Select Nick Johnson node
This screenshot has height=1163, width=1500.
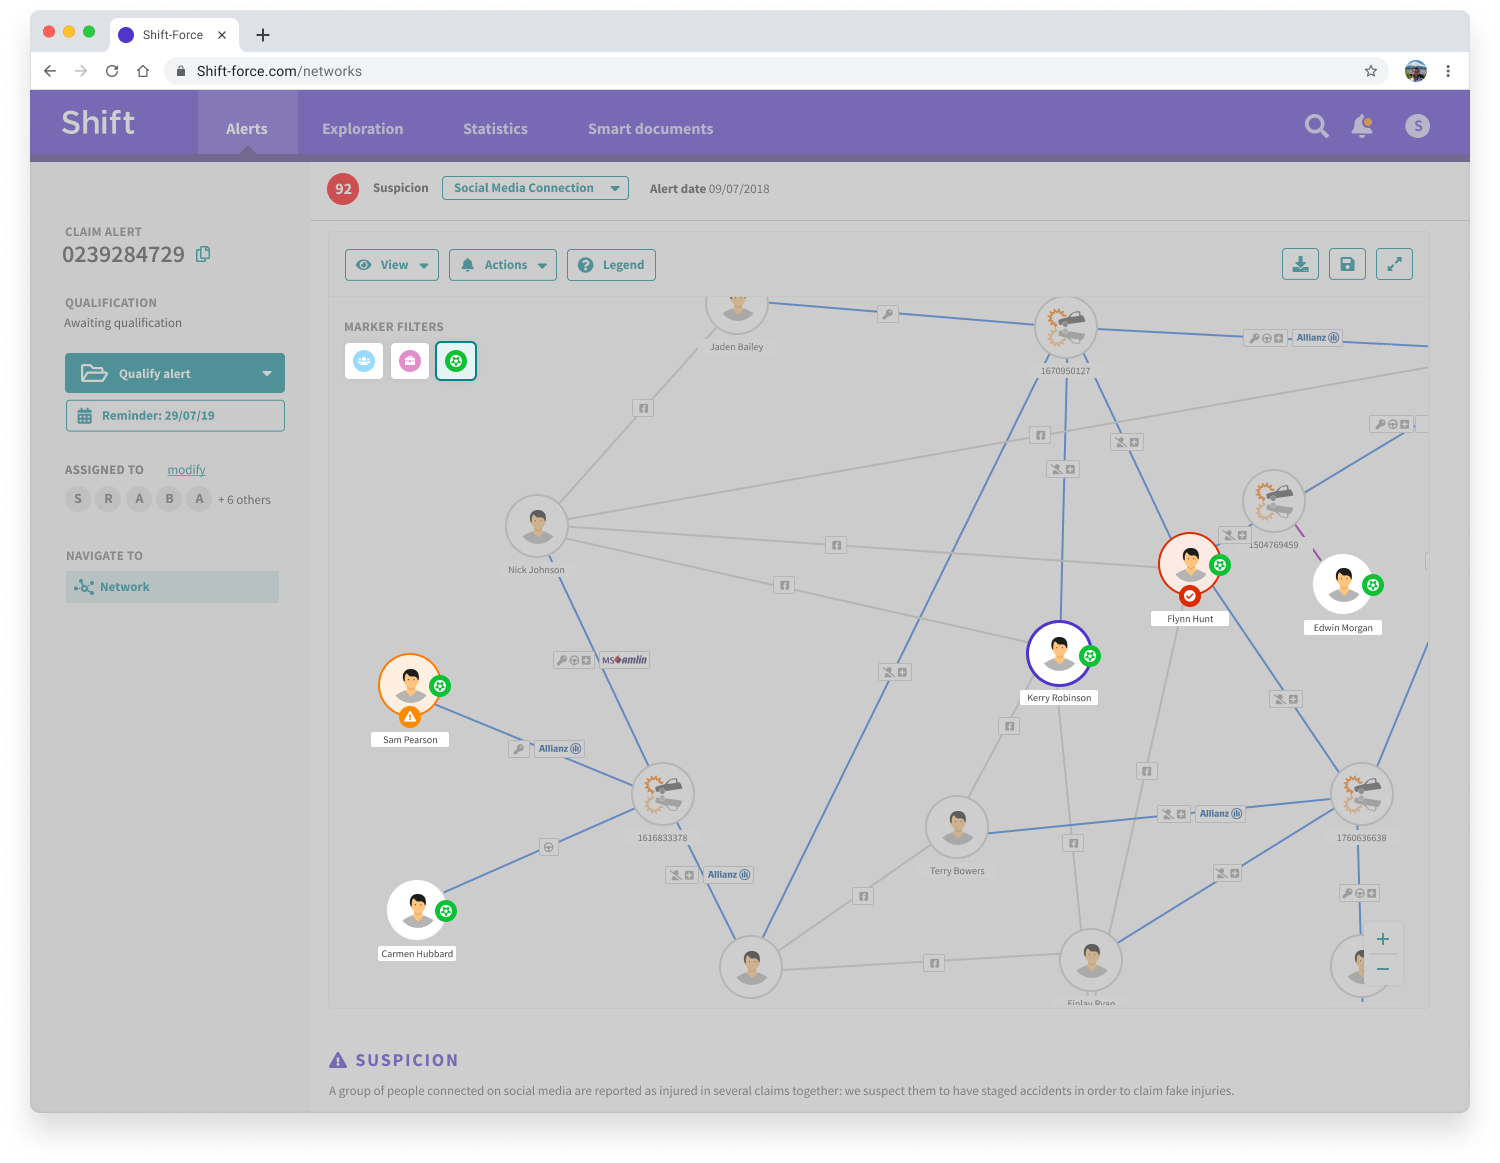click(537, 526)
